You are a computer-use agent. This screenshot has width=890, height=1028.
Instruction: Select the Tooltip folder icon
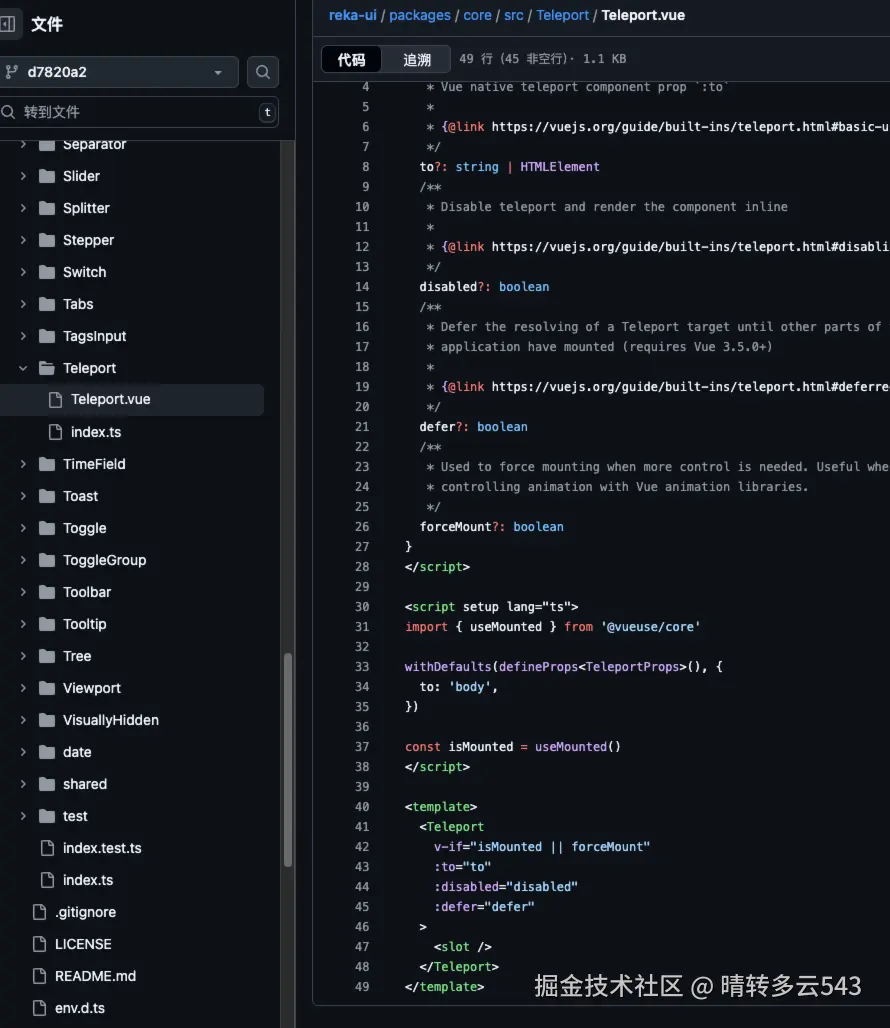47,624
